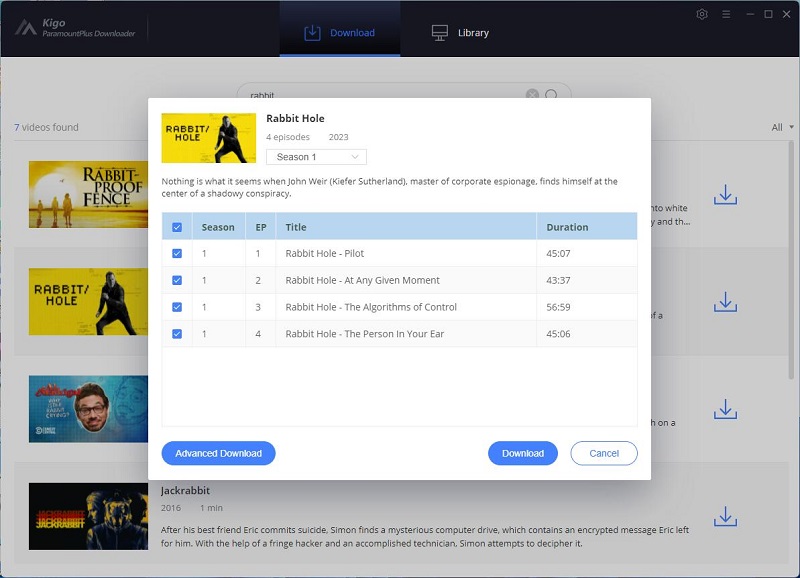Click the Jackrabbit title text

pos(185,491)
